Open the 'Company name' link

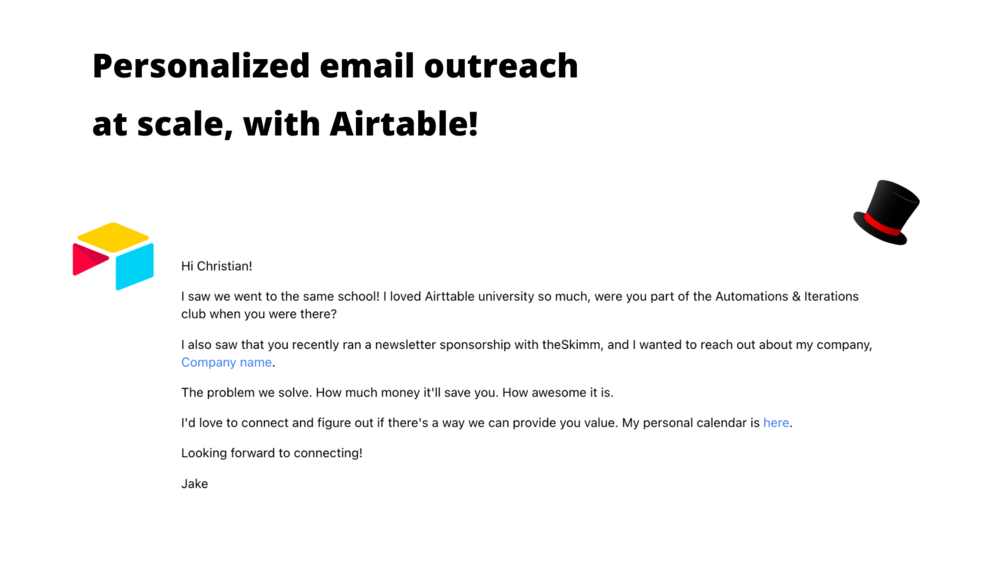226,362
